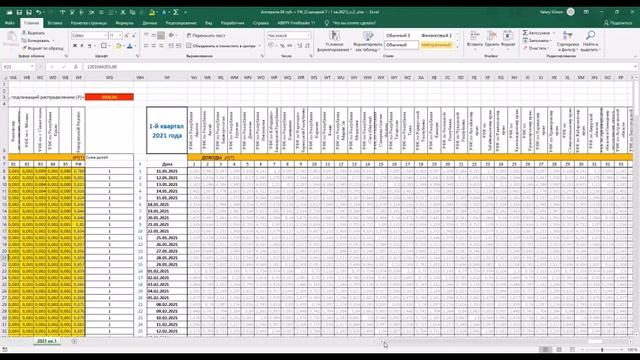640x360 pixels.
Task: Click the percent style icon
Action: (282, 46)
